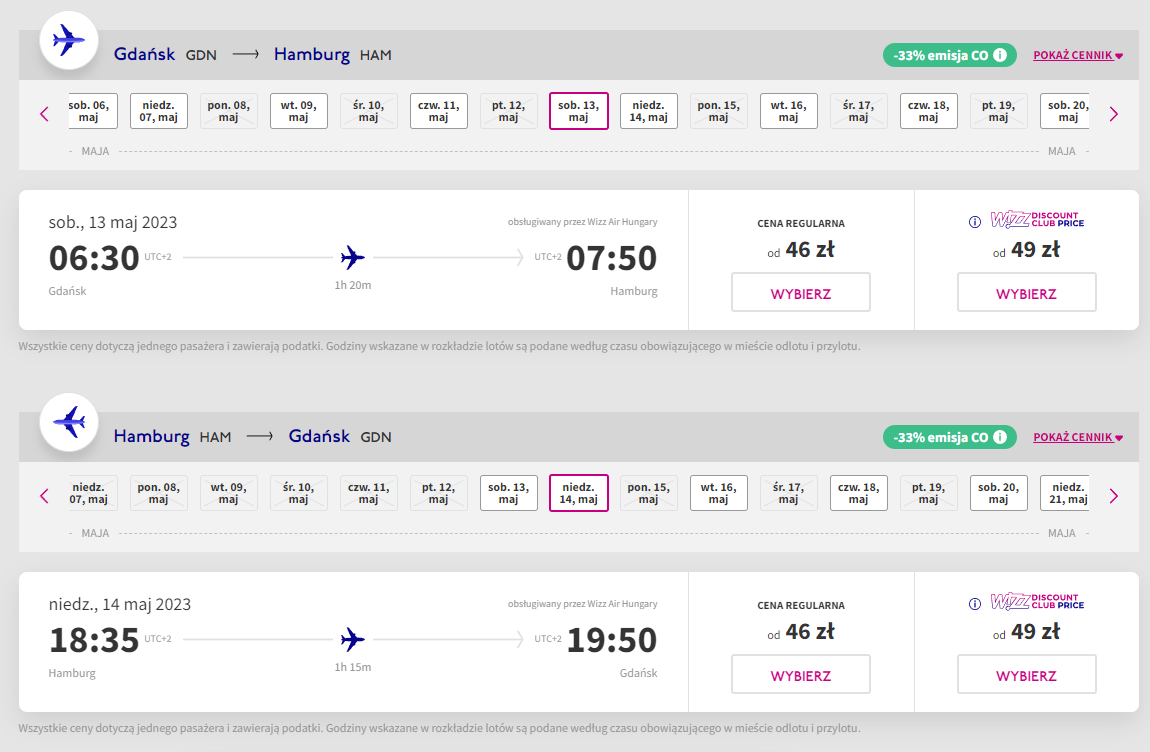Choose regular 46 zł fare for 18:35 flight
The height and width of the screenshot is (752, 1150).
pos(801,674)
